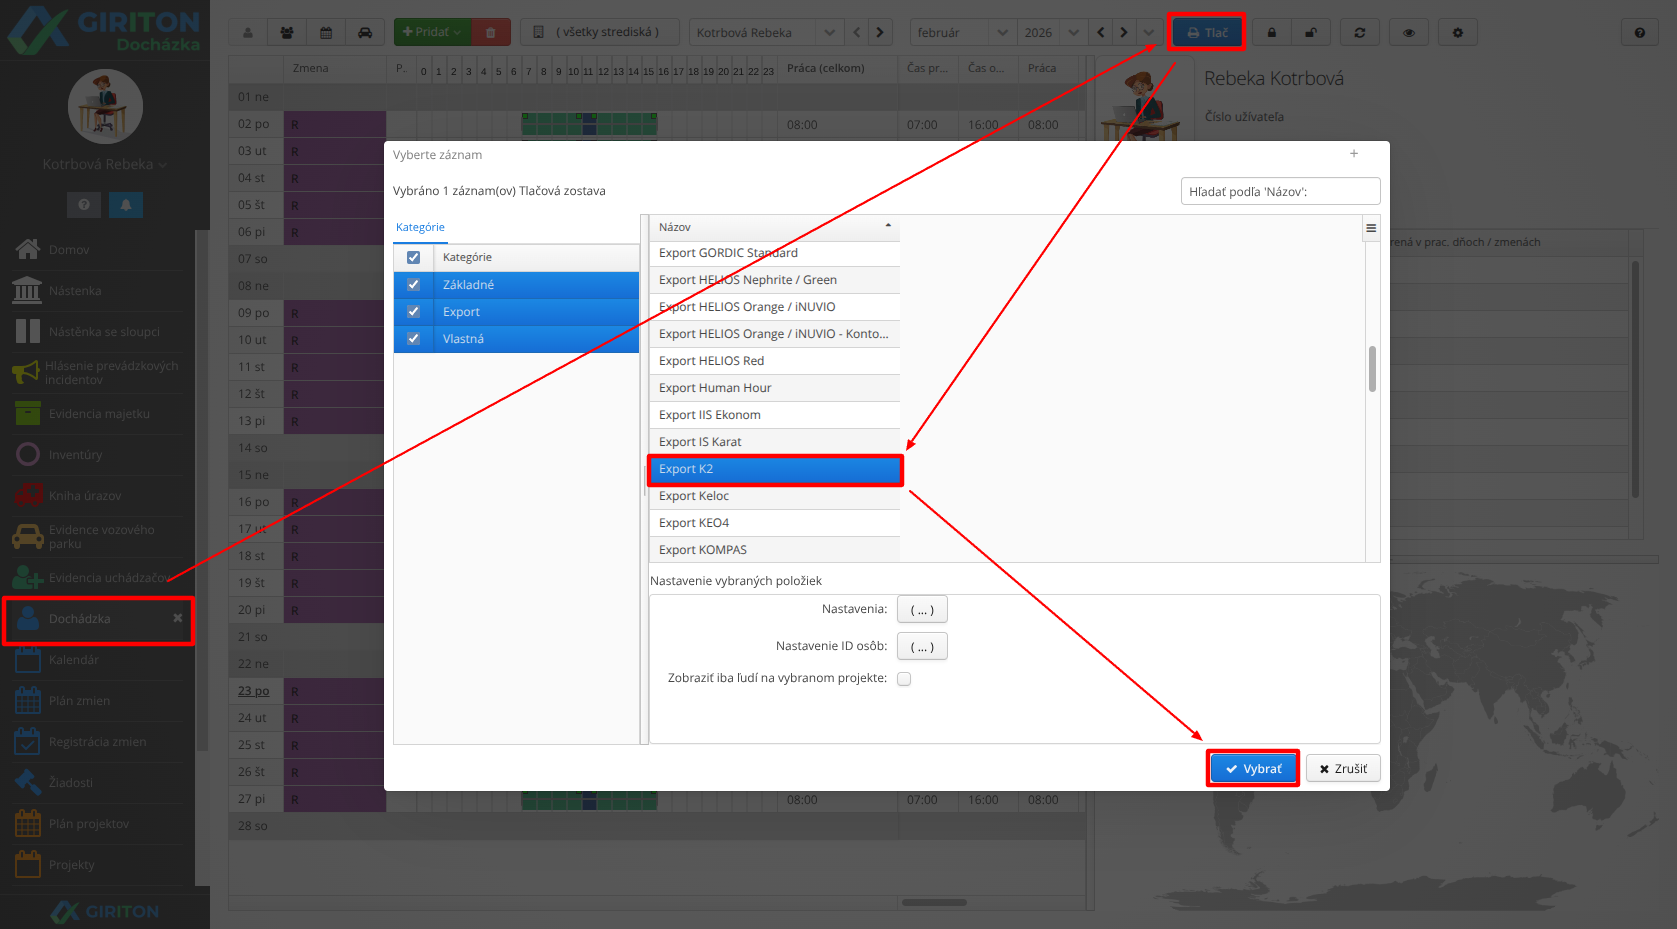
Task: Open Hlásenie prevádzkových incidentov megaphone icon
Action: coord(26,373)
